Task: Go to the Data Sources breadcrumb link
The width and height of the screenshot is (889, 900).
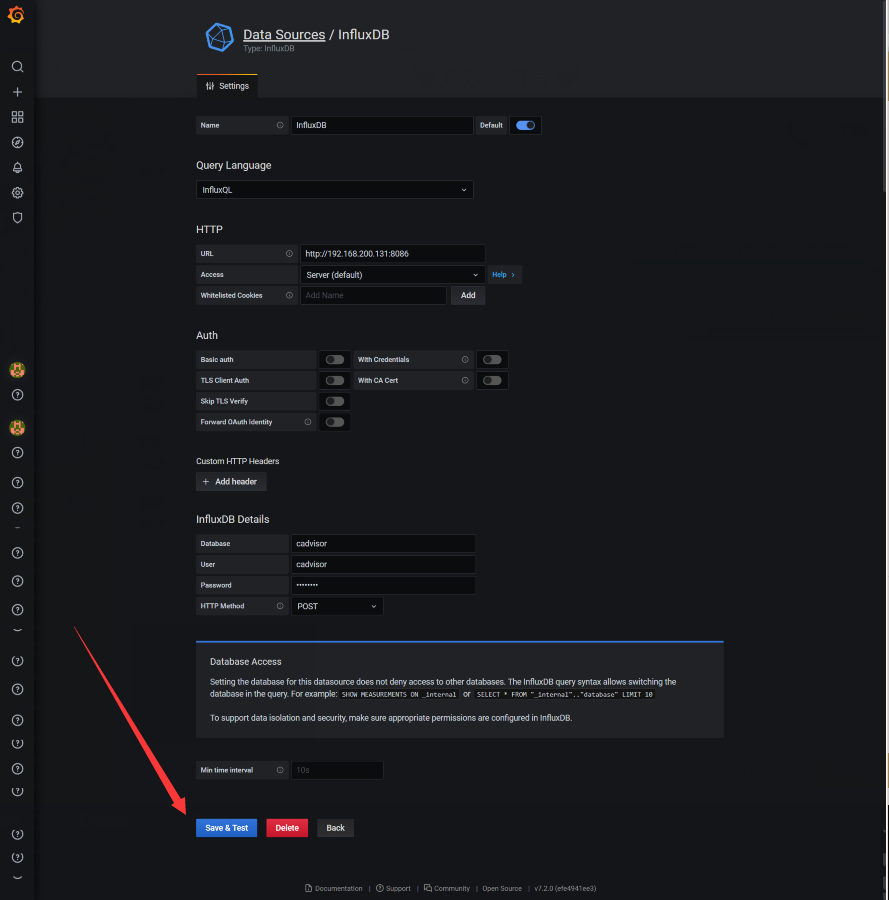Action: pyautogui.click(x=284, y=35)
